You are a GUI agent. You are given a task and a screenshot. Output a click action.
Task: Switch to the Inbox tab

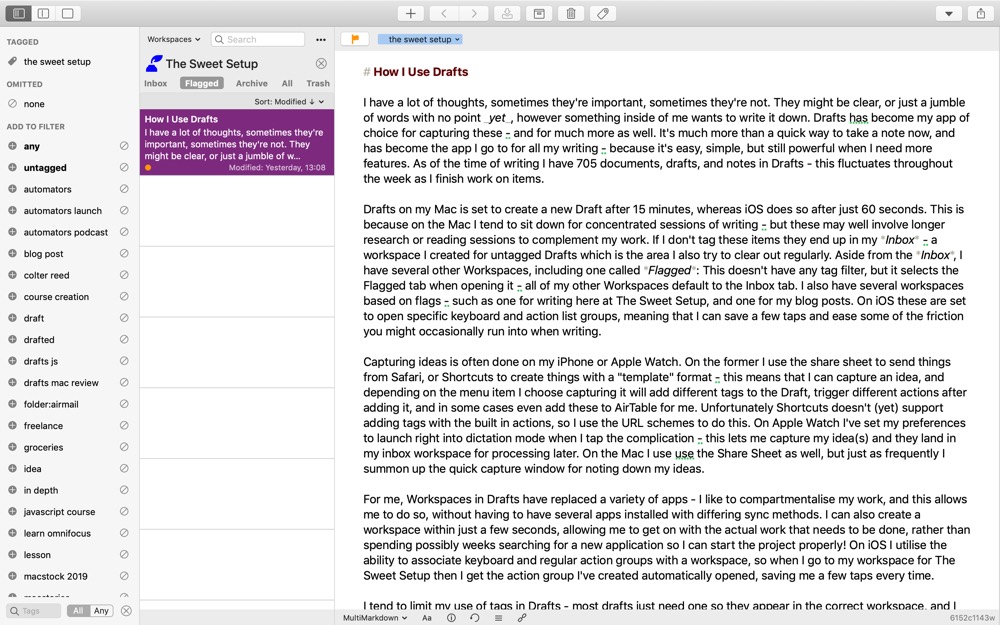155,84
